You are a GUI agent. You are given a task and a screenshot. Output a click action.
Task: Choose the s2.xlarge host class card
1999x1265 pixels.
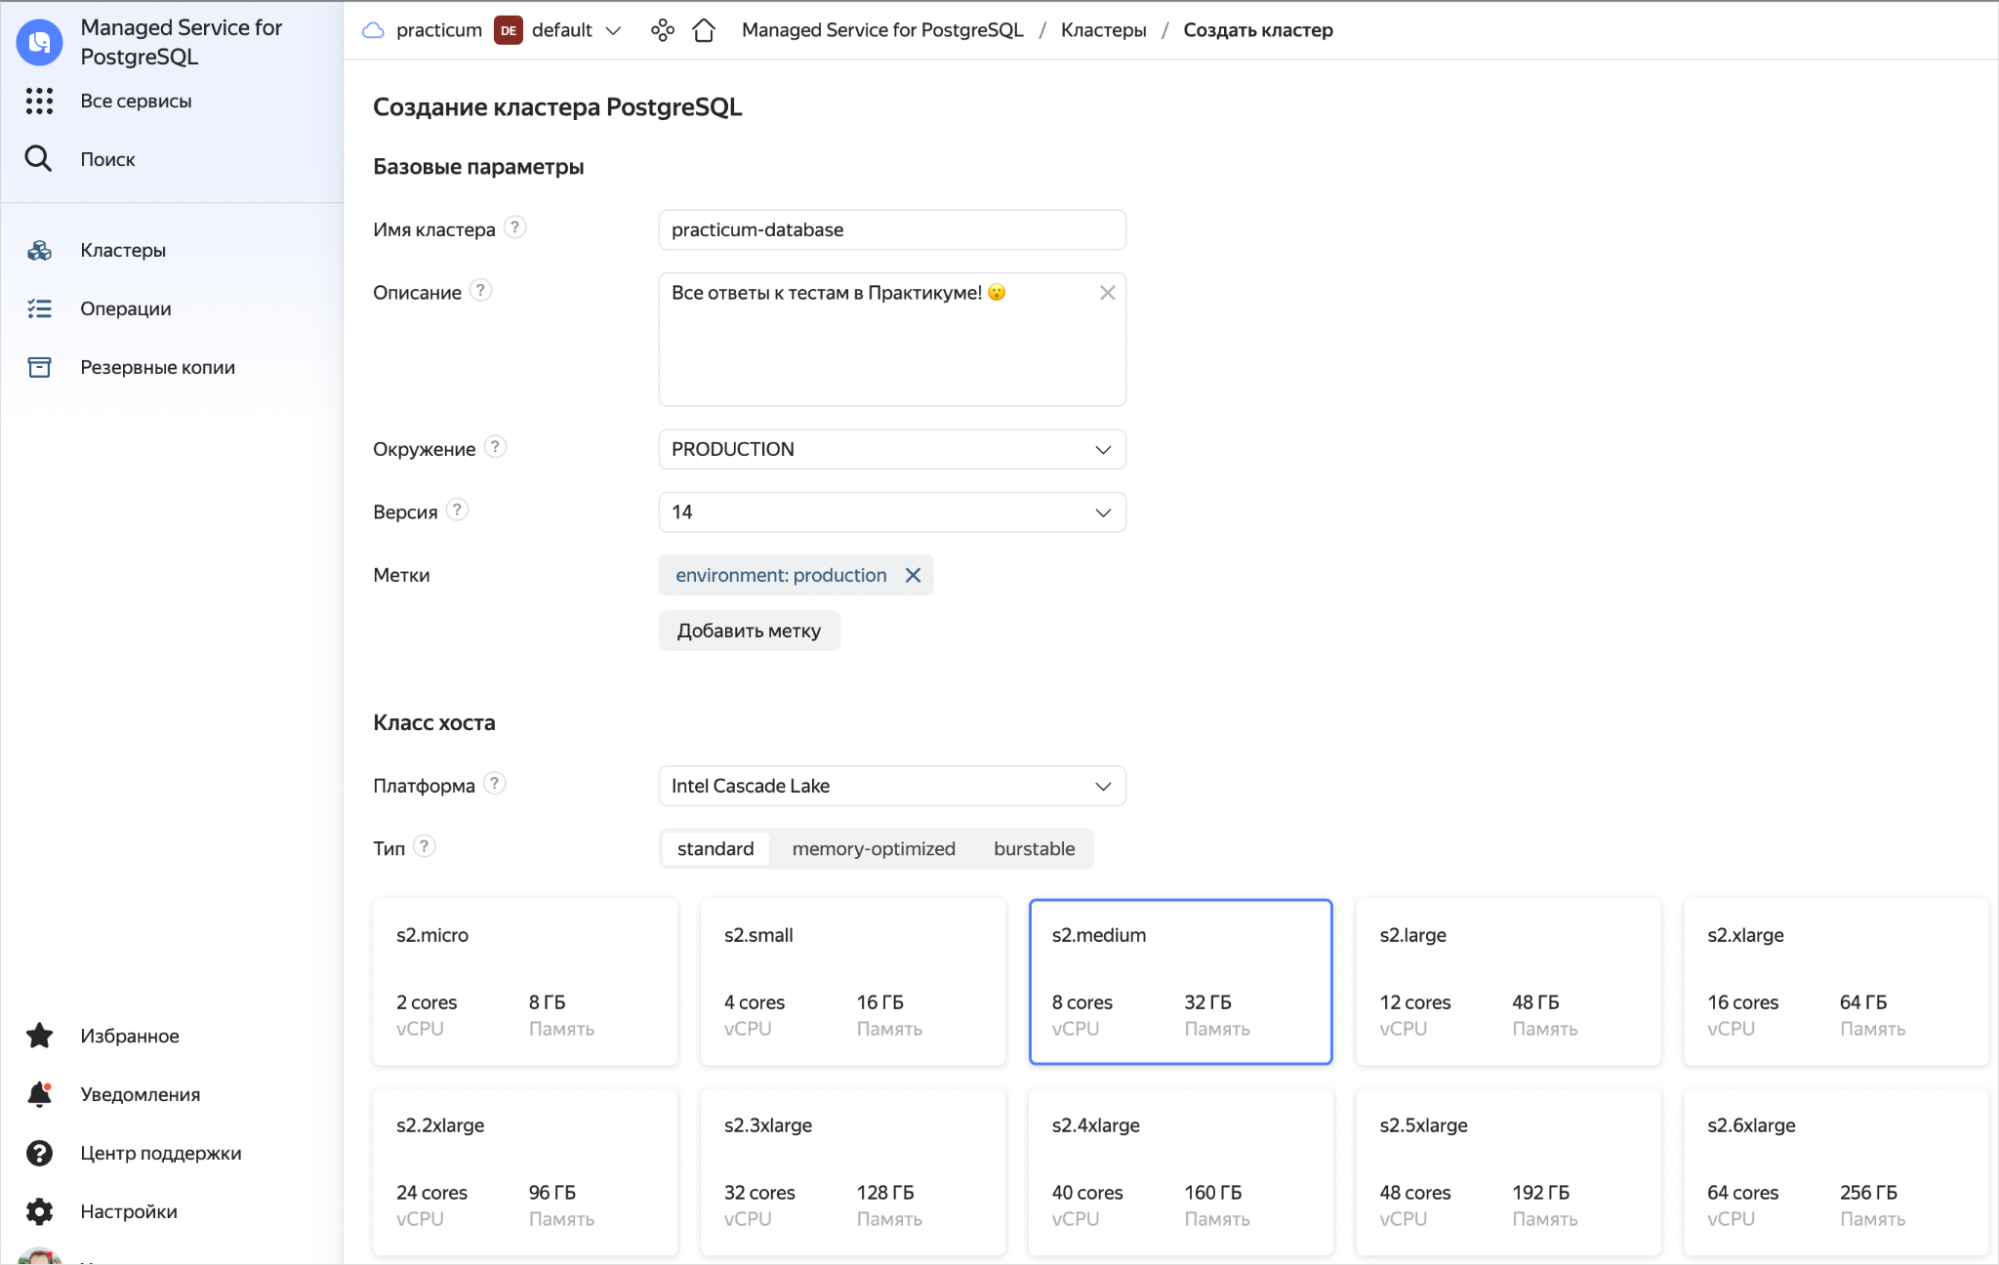coord(1837,982)
